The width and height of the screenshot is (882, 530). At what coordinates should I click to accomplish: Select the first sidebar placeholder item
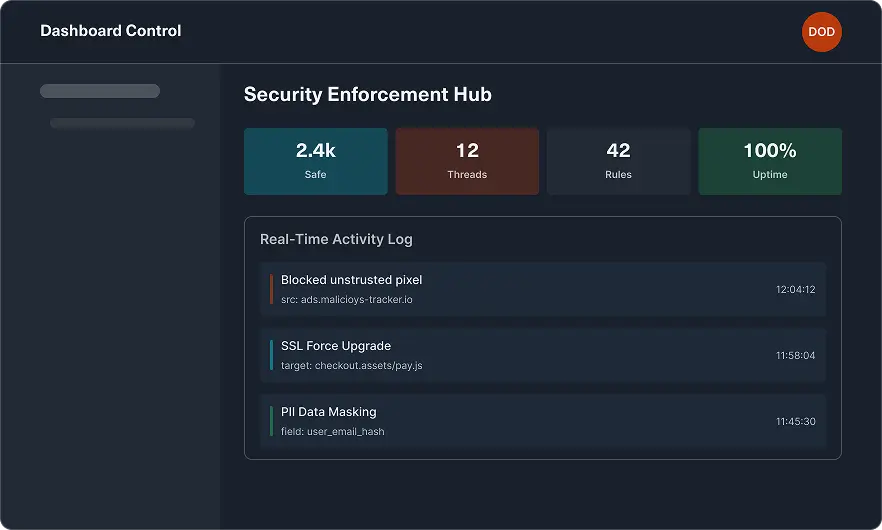(100, 91)
